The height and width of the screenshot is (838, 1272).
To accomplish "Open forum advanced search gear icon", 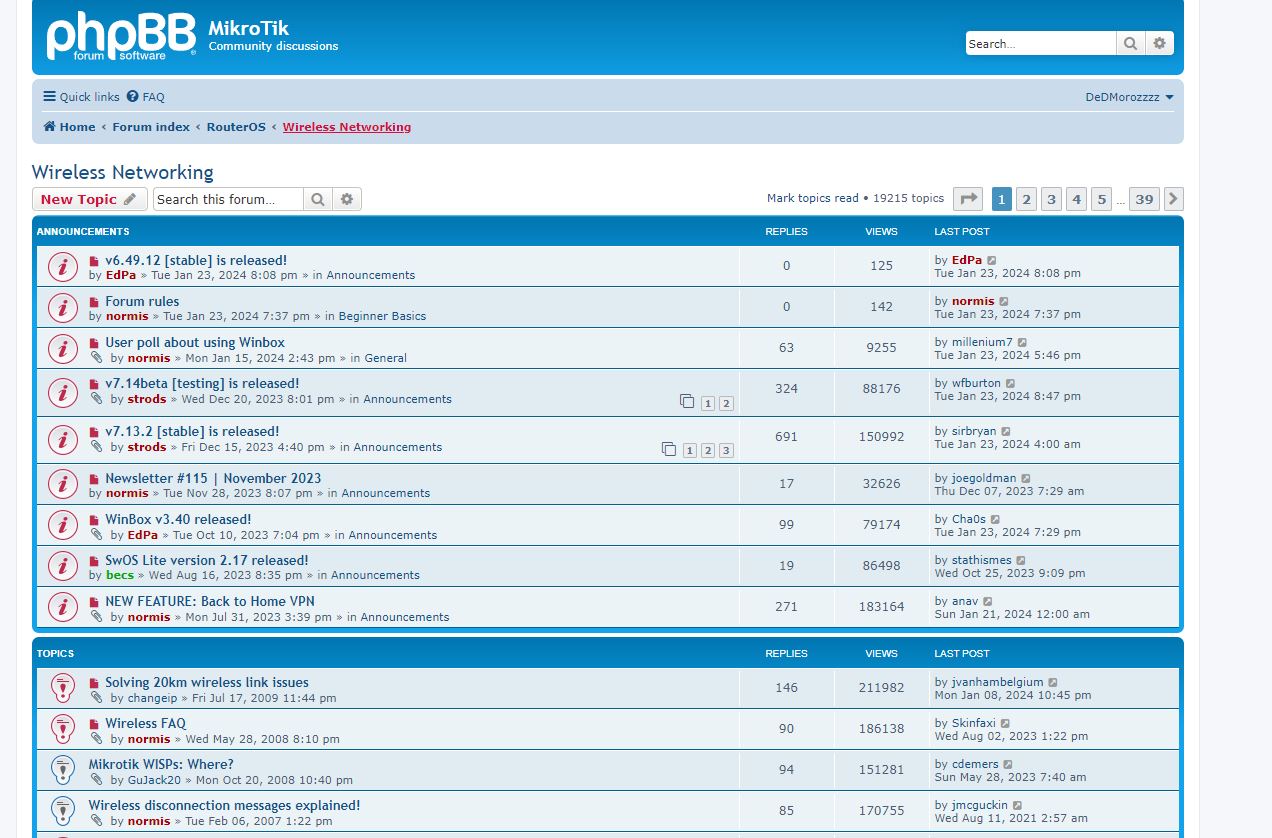I will [x=347, y=199].
